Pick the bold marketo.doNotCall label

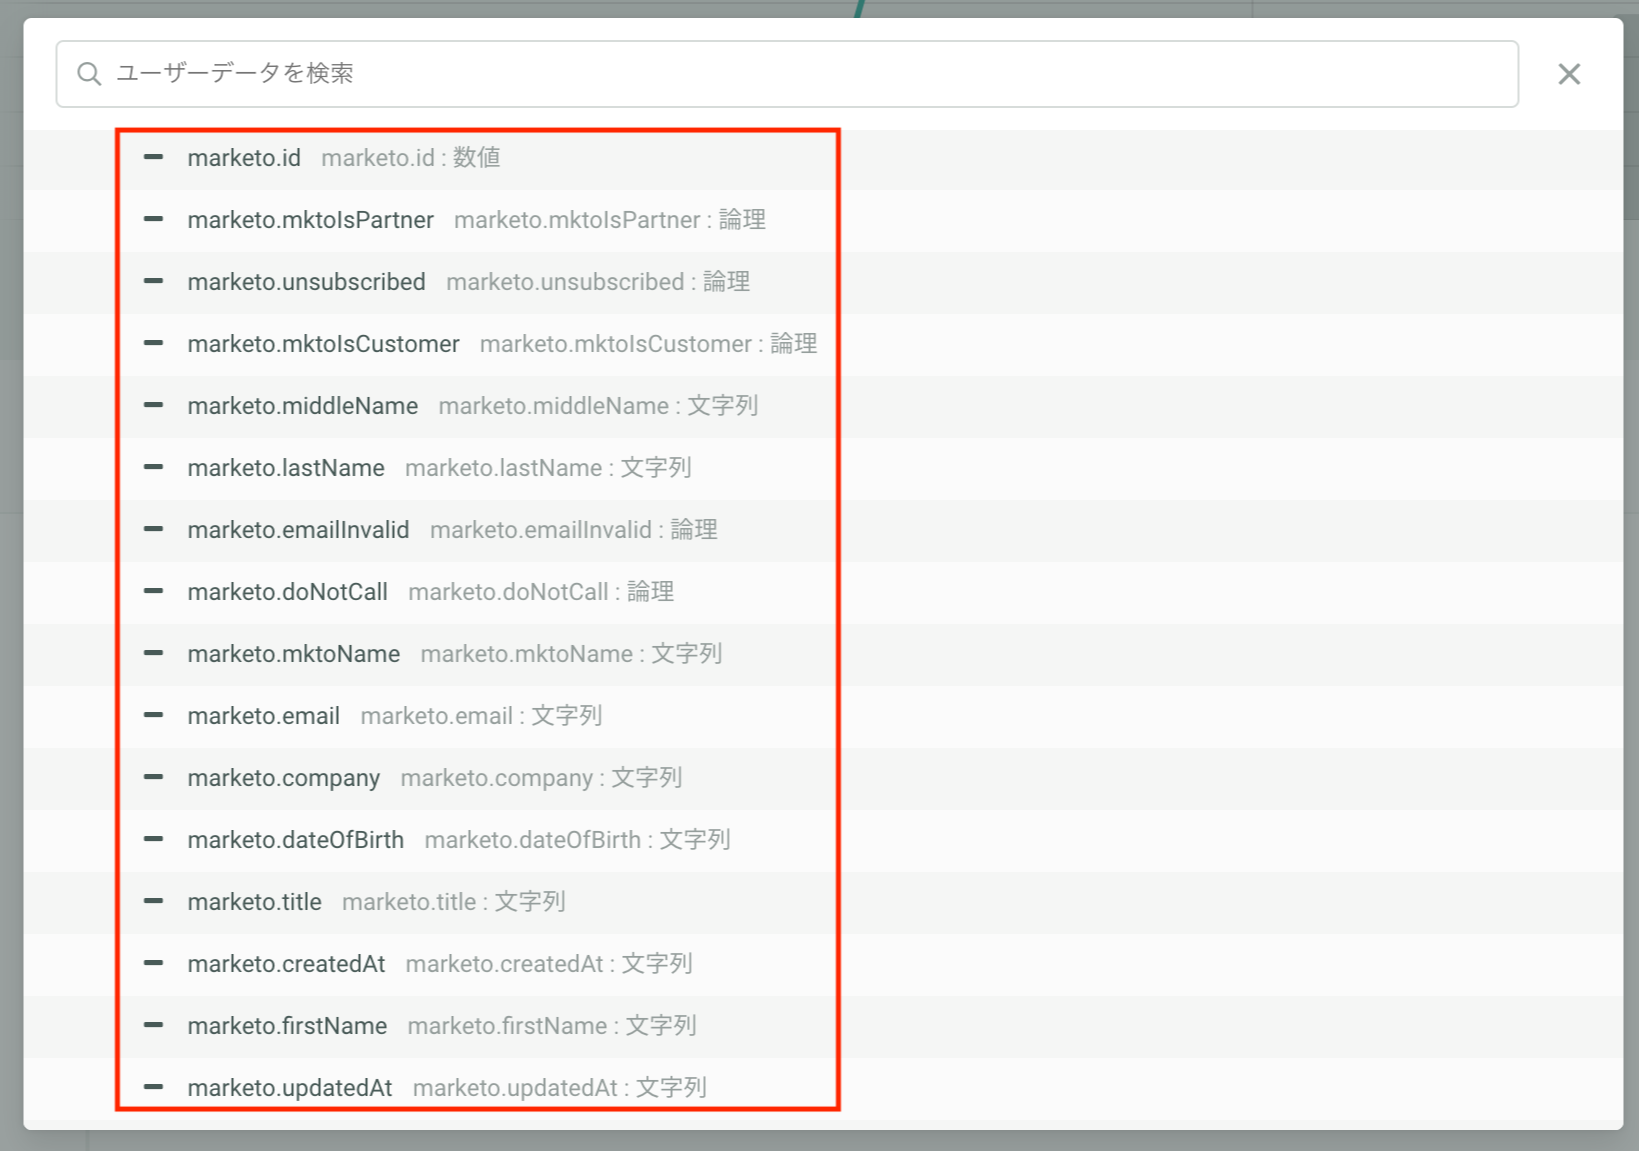(288, 592)
